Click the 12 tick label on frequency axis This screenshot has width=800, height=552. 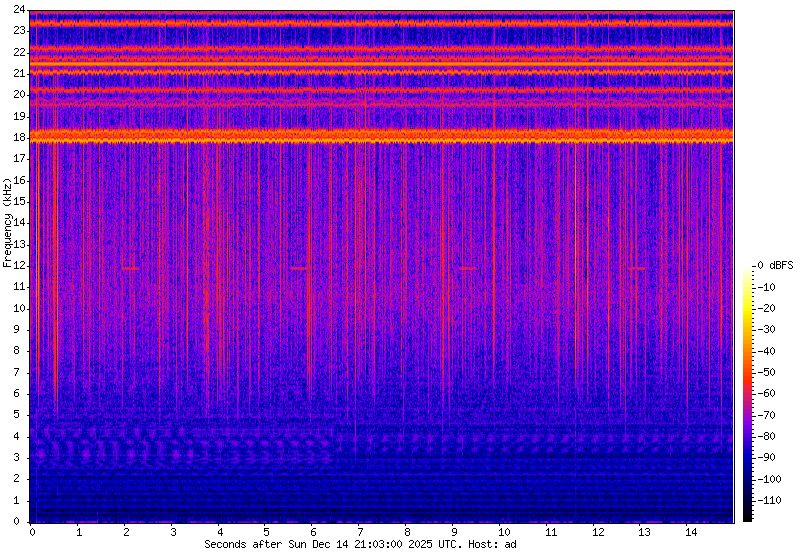click(x=18, y=266)
